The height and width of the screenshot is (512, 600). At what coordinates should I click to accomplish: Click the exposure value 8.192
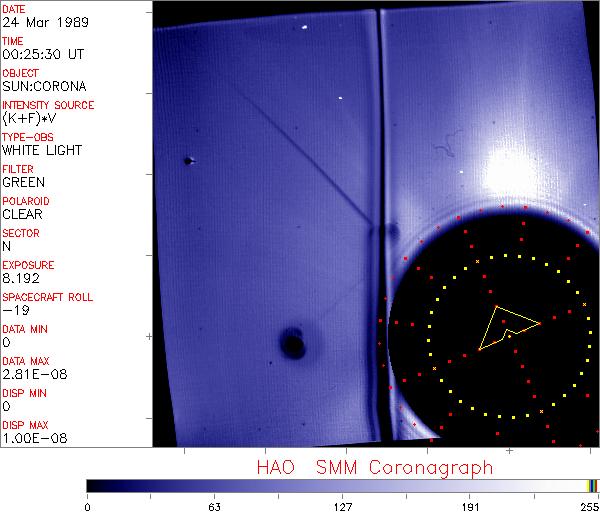[21, 279]
